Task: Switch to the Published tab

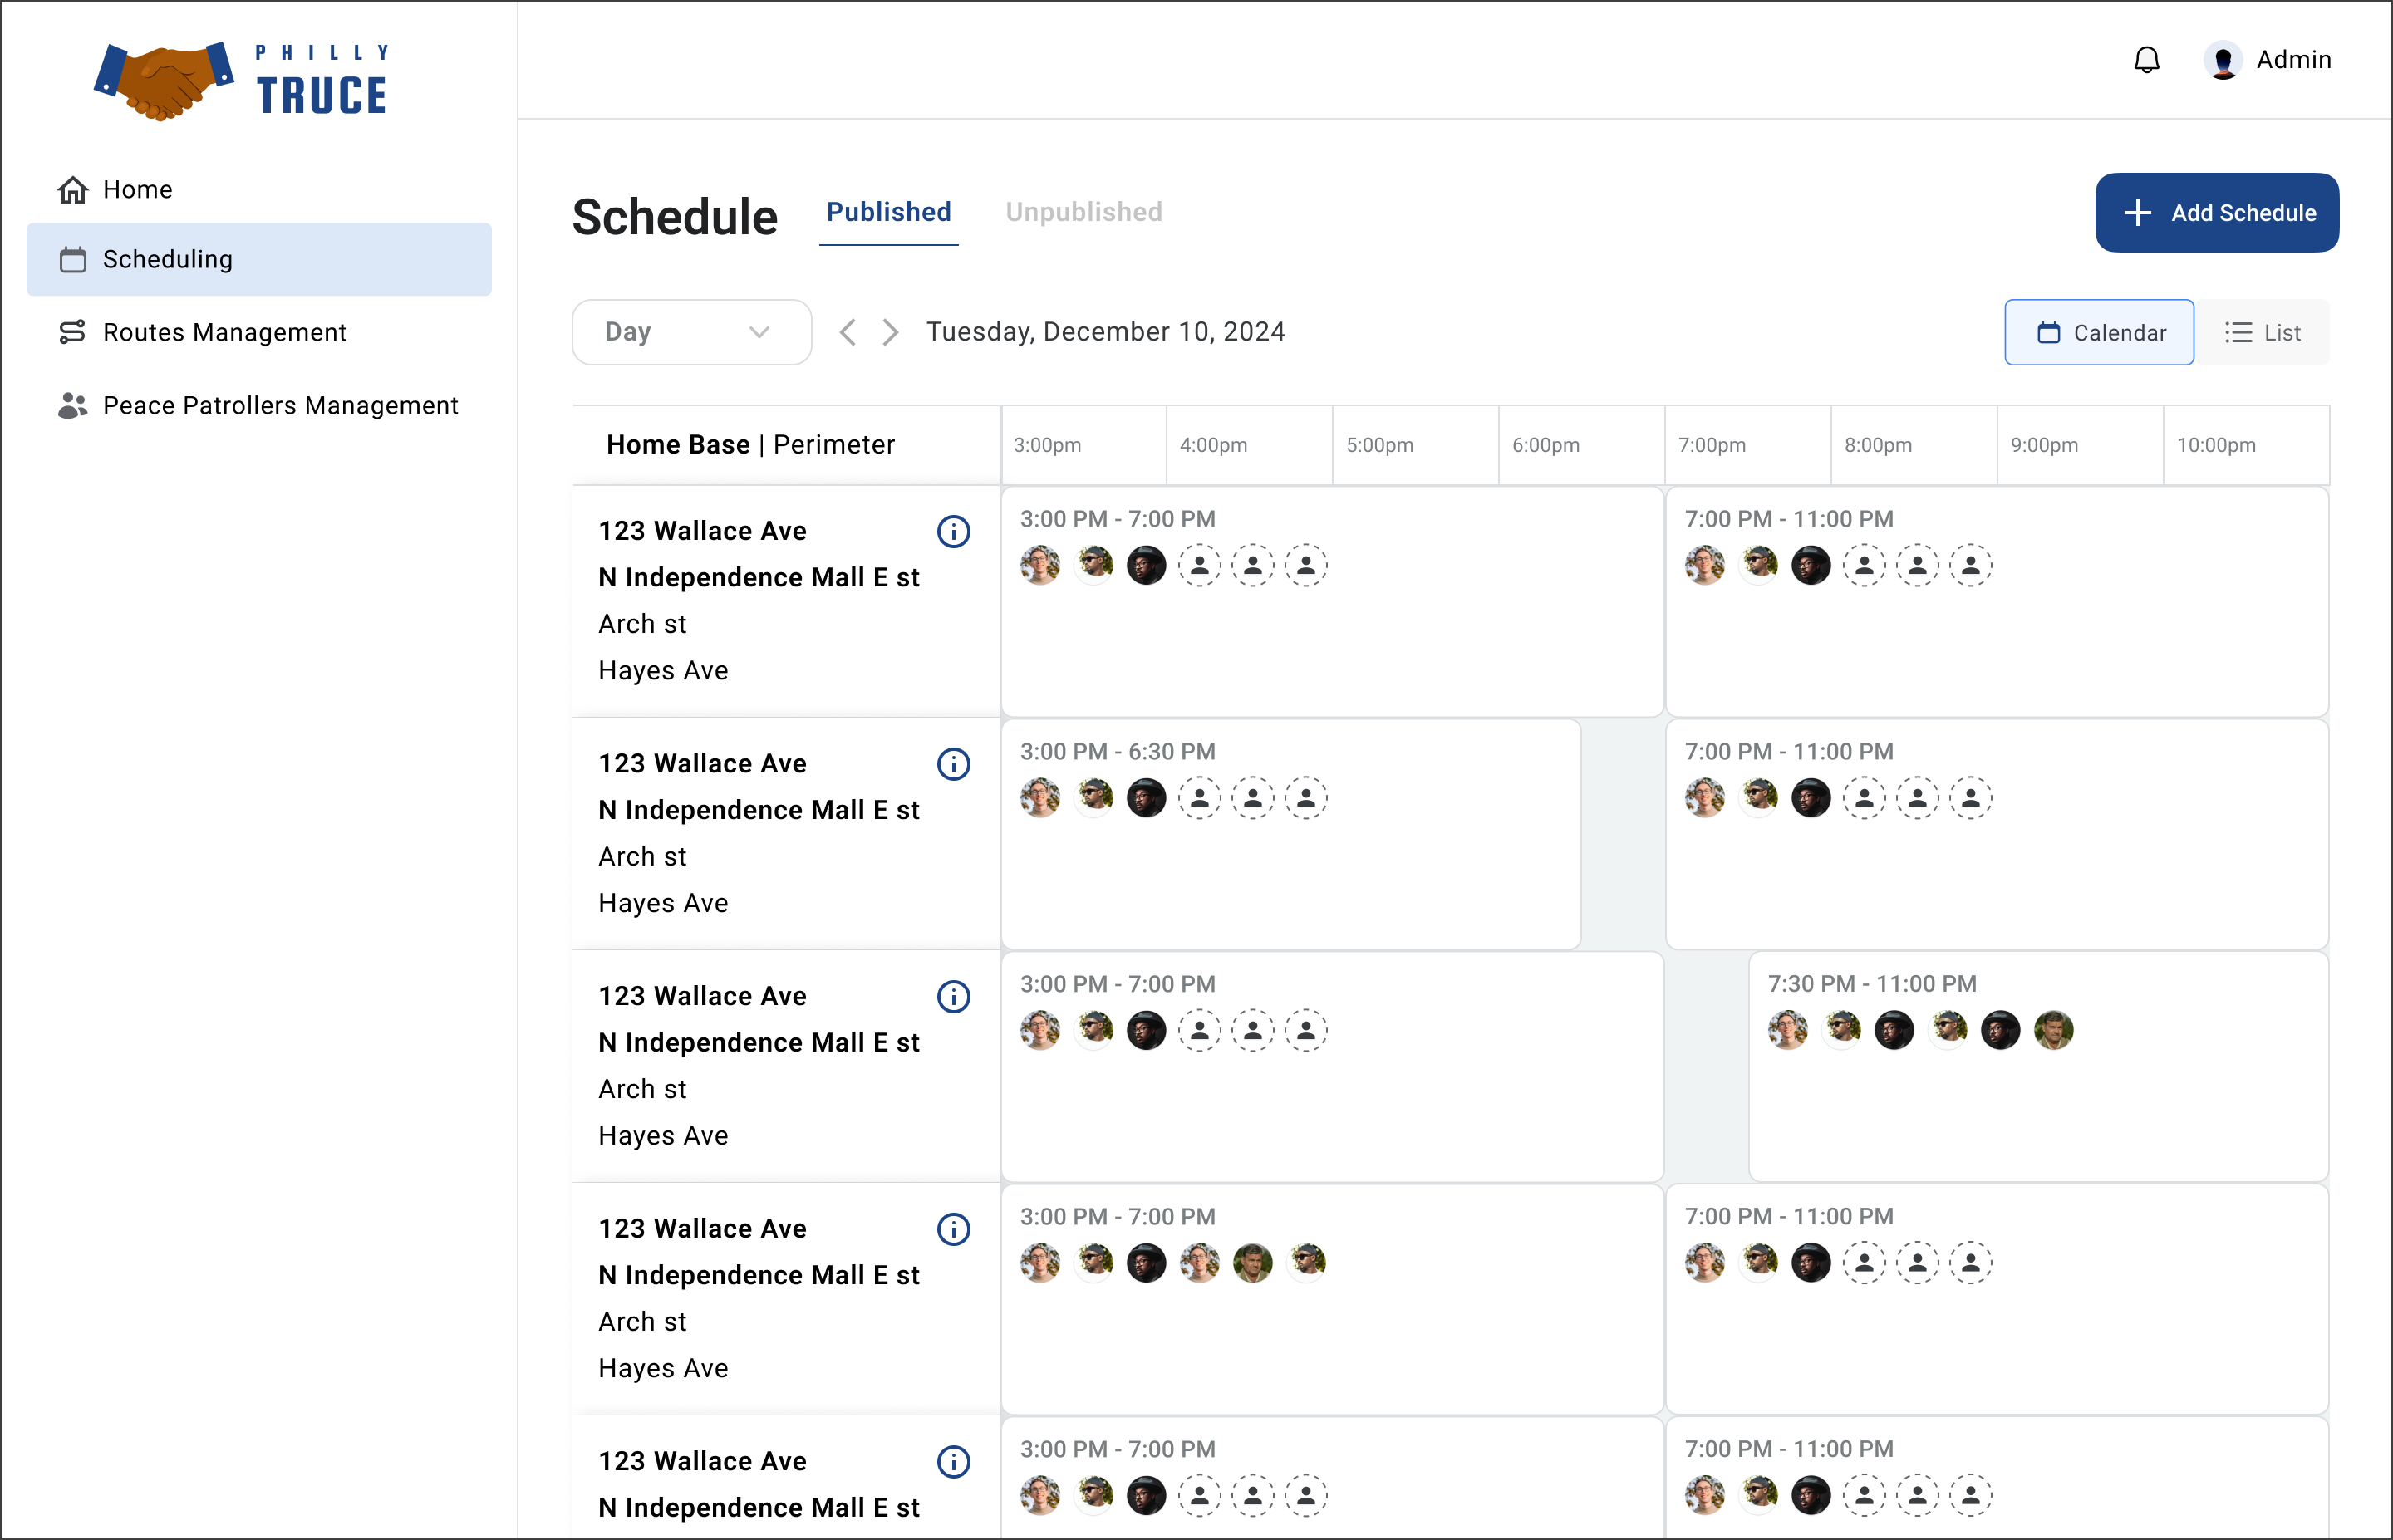Action: 888,212
